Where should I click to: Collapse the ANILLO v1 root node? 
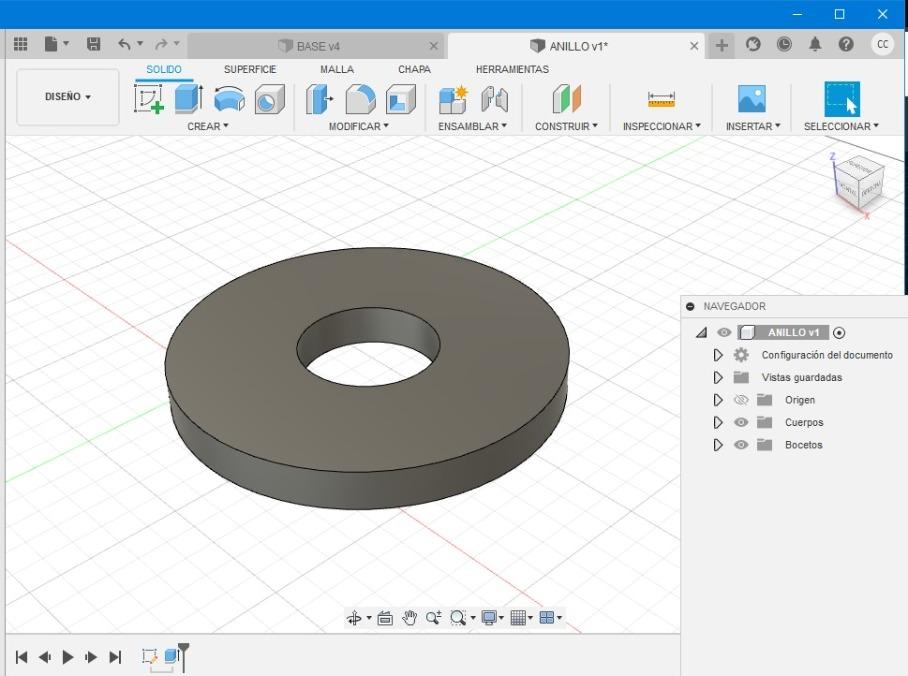(x=702, y=332)
